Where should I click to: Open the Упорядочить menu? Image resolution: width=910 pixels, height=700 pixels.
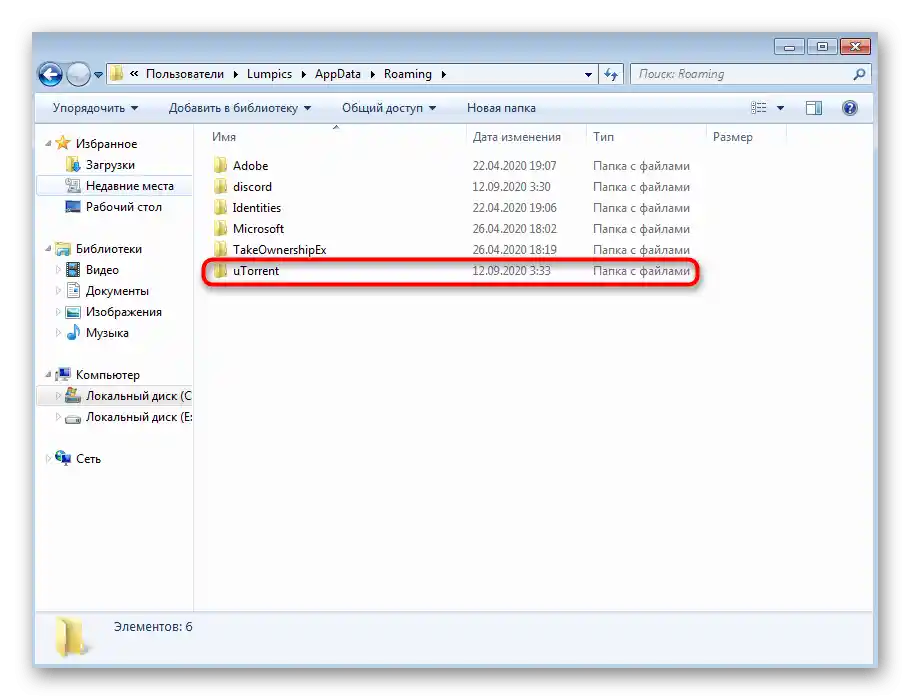[x=95, y=108]
